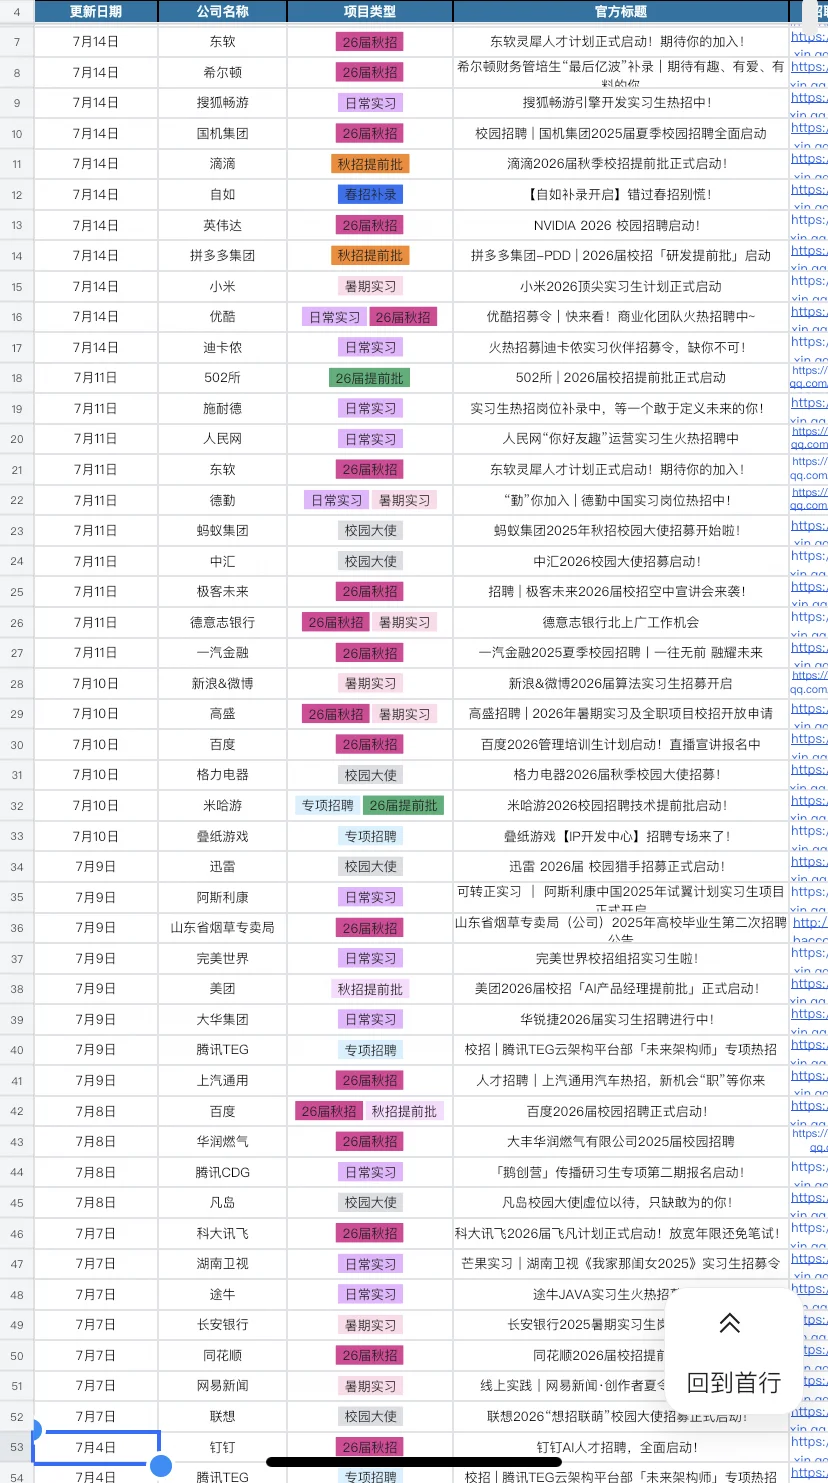Click the 腾讯CDG company cell

coord(223,1172)
